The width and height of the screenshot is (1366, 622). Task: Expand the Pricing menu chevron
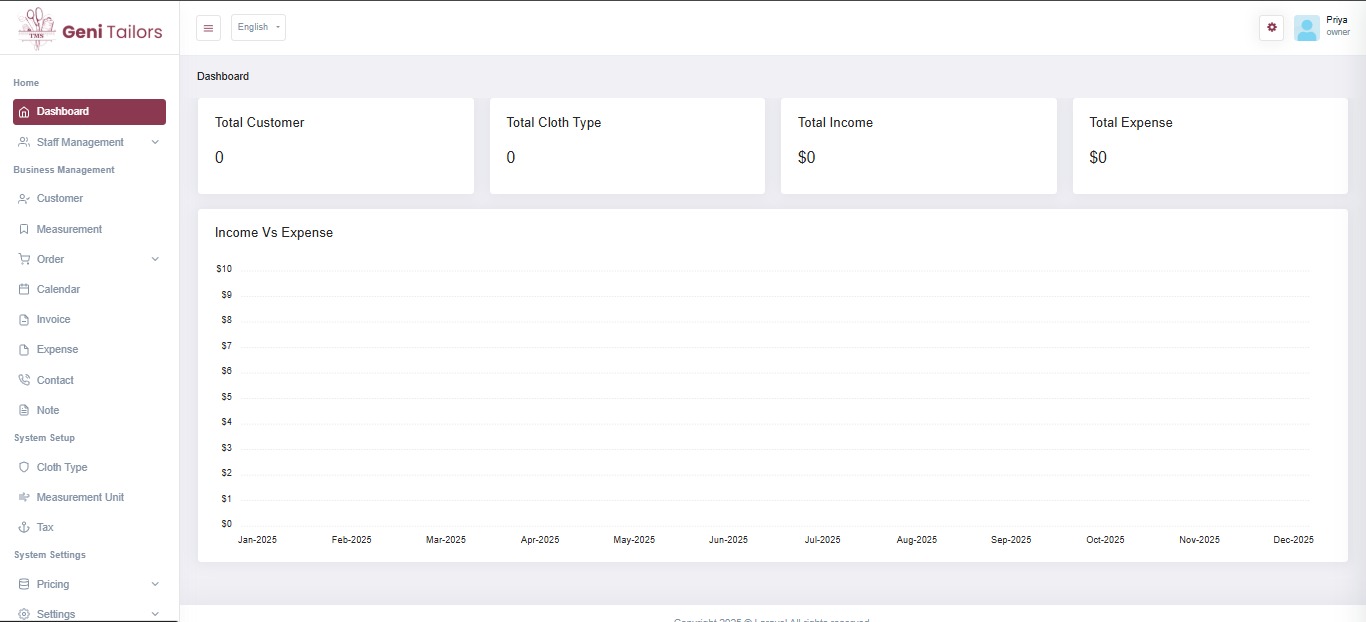[155, 584]
